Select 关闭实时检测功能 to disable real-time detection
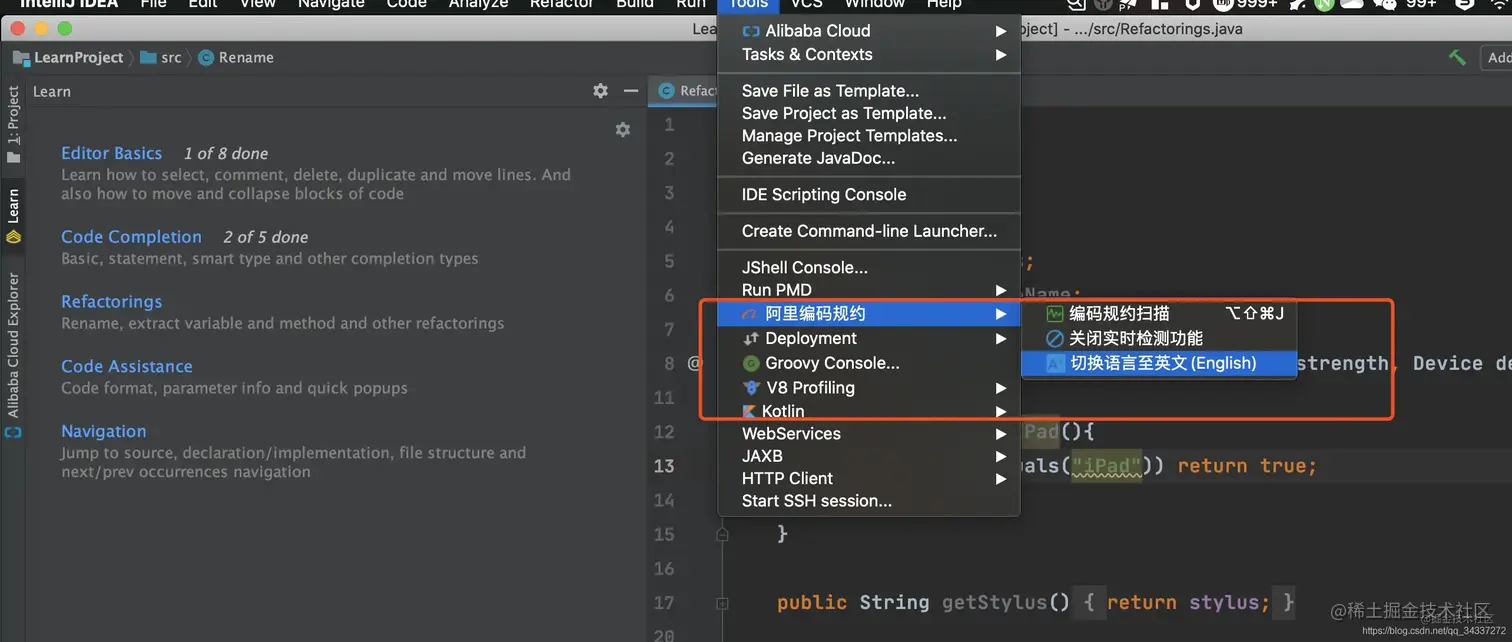The height and width of the screenshot is (642, 1512). click(1159, 338)
